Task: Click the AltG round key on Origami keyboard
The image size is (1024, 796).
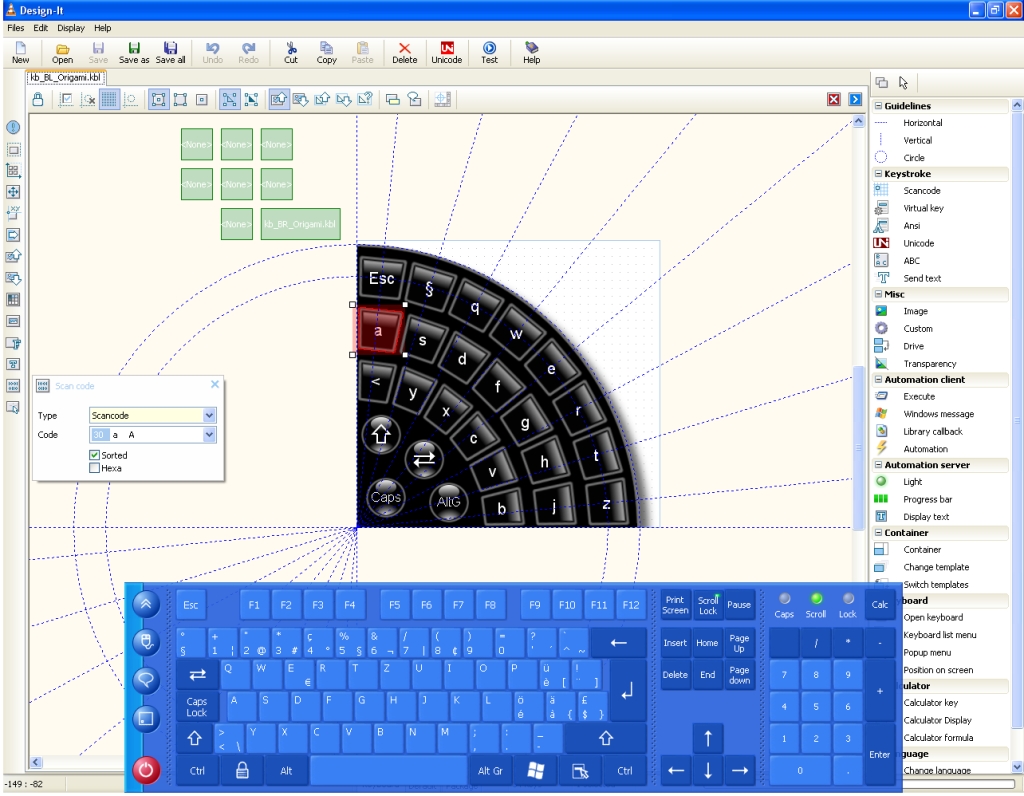Action: click(449, 501)
